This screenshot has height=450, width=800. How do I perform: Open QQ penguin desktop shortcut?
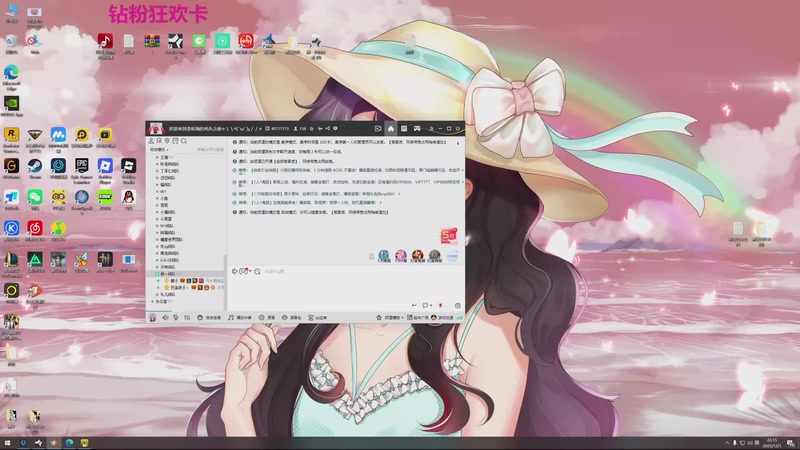tap(129, 199)
